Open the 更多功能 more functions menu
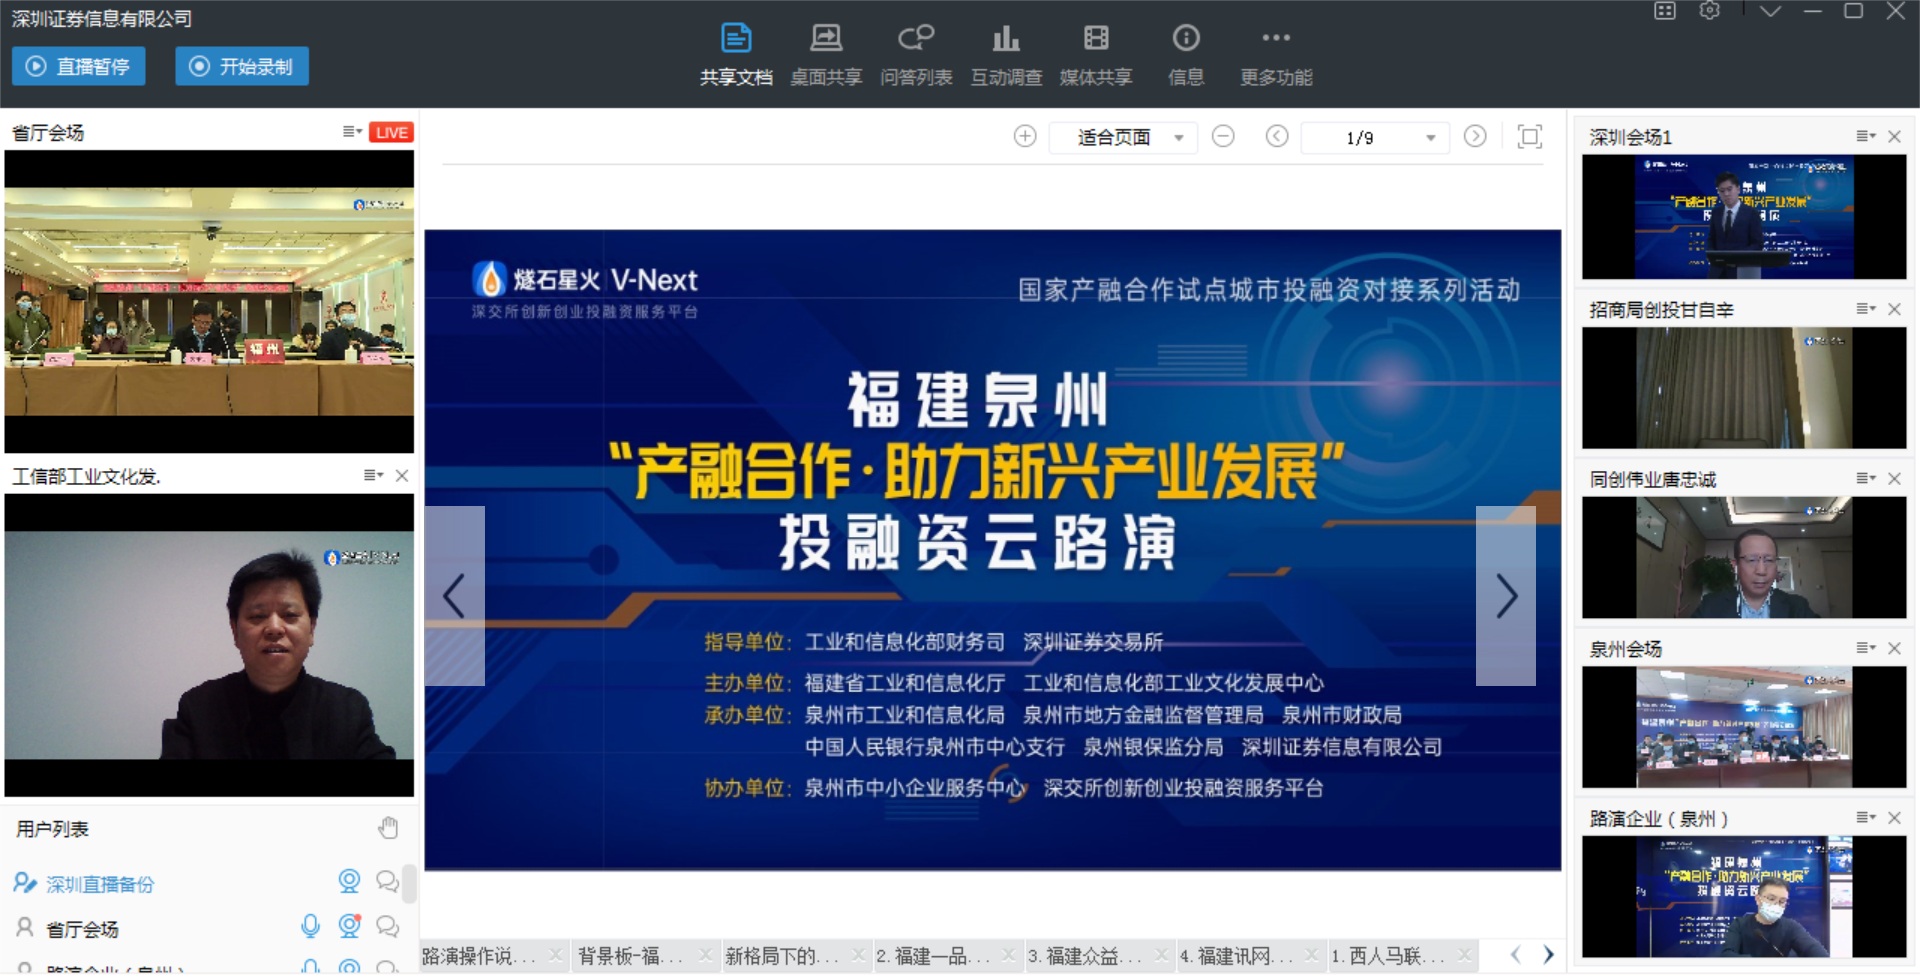 1276,54
